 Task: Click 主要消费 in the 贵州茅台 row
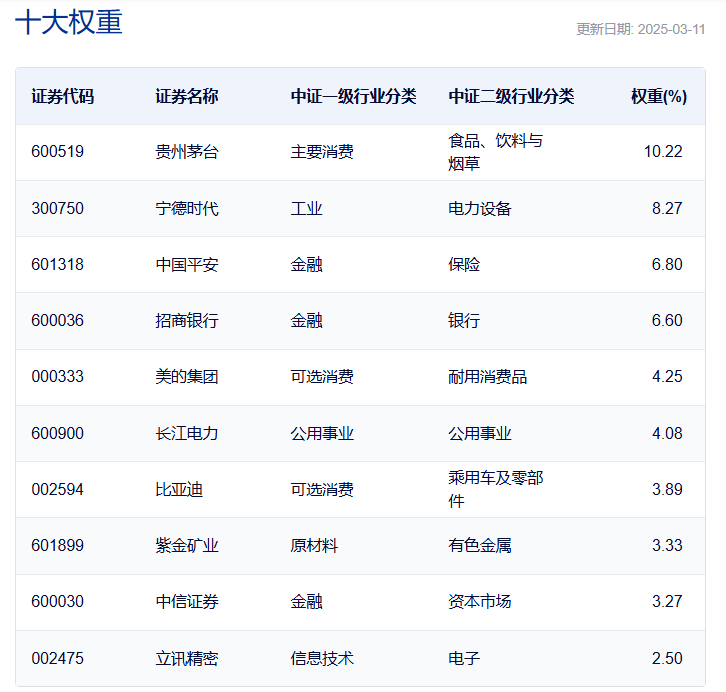pyautogui.click(x=322, y=151)
